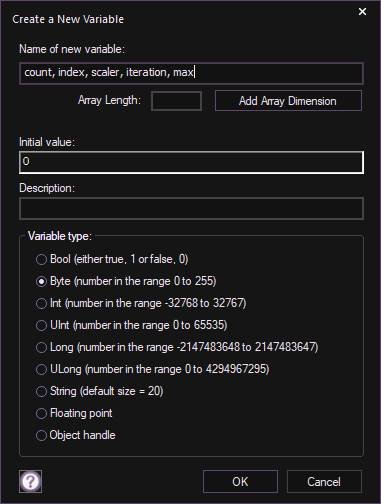The height and width of the screenshot is (504, 381).
Task: Click the 'Name of new variable:' label
Action: pos(72,49)
